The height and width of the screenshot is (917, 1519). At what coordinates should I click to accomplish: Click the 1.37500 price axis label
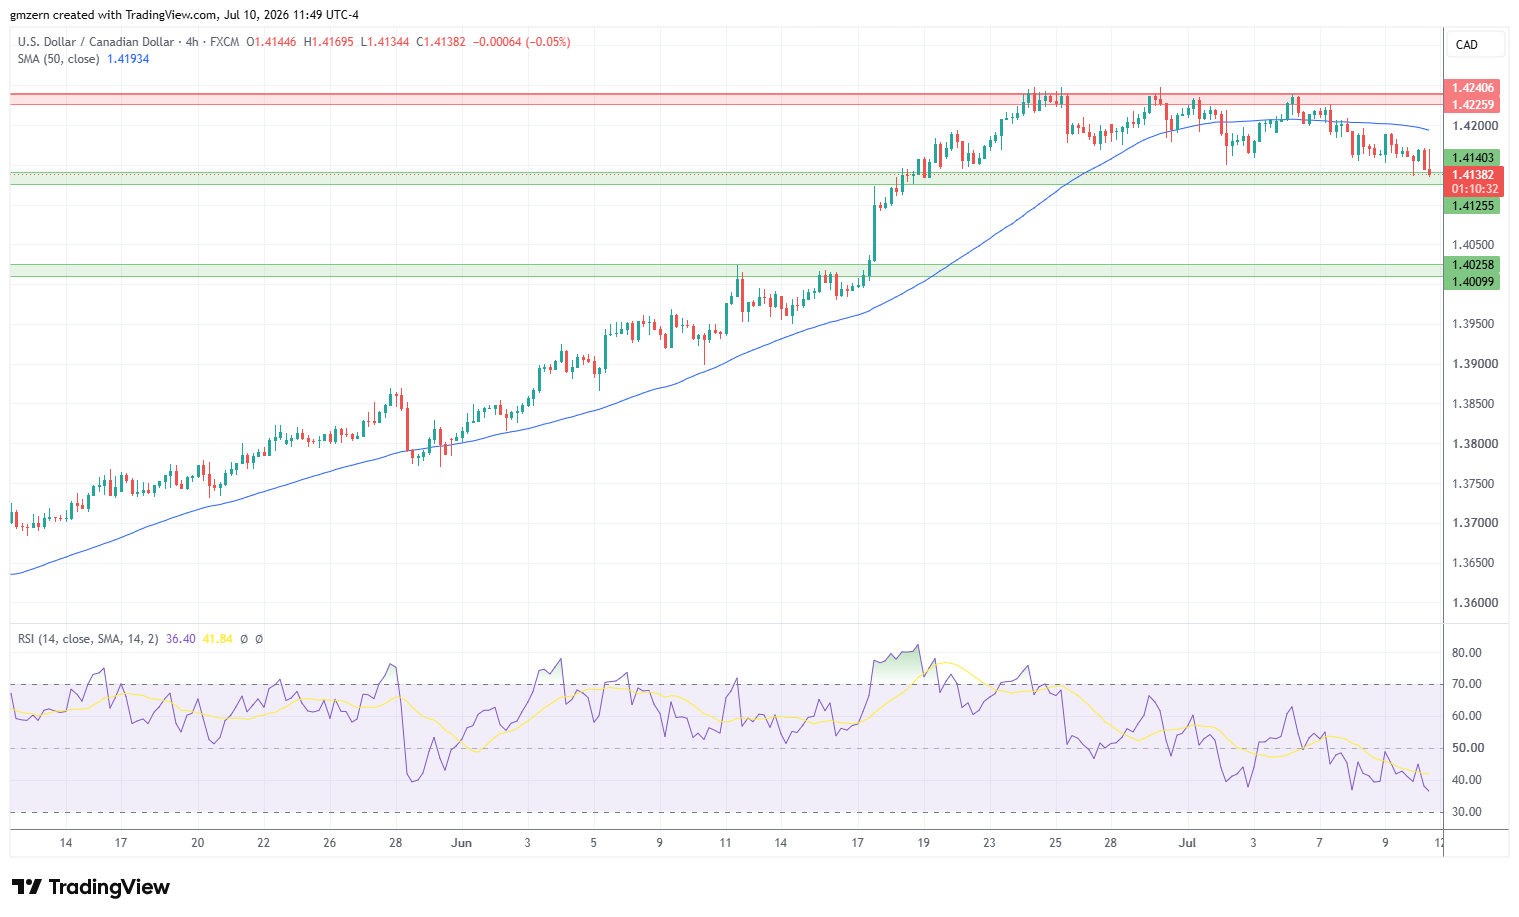pos(1475,484)
